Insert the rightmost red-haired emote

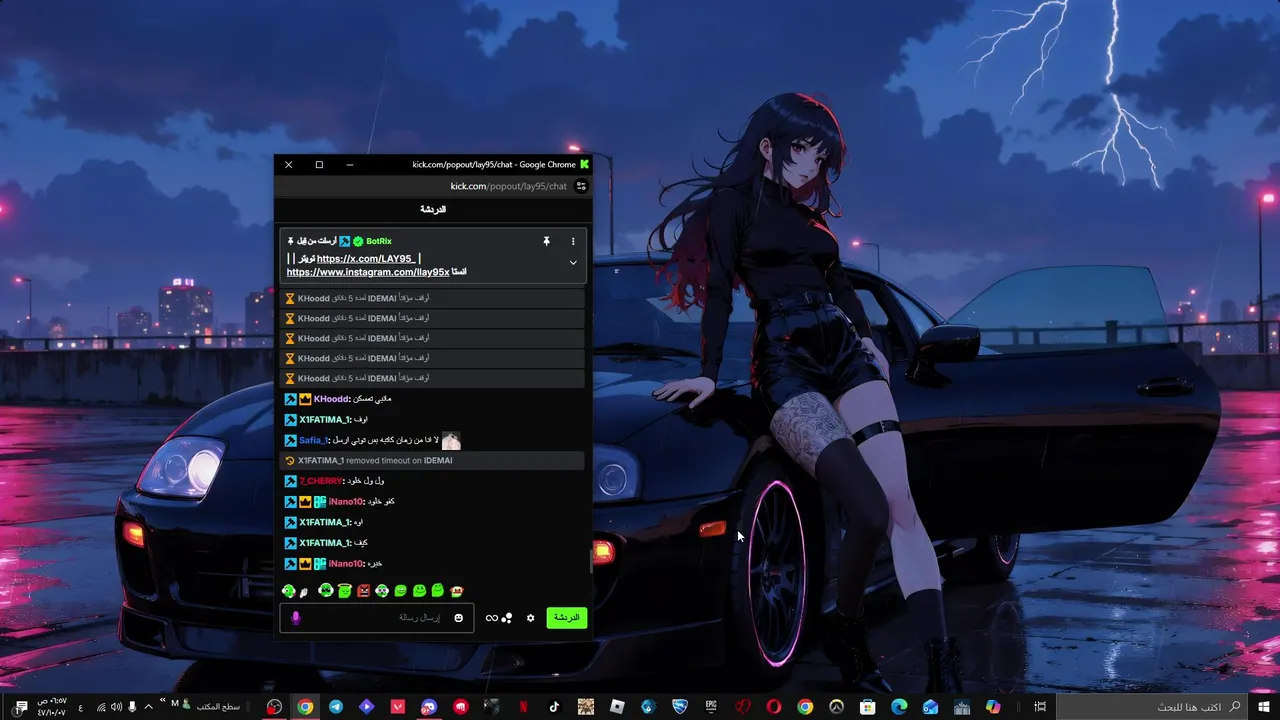457,591
